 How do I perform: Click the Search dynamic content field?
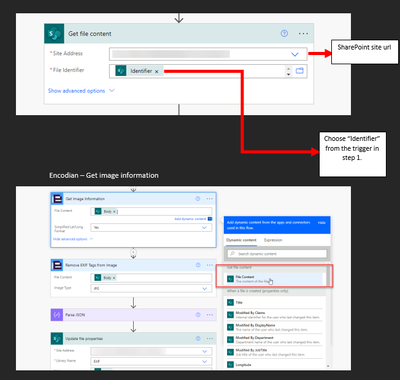[277, 254]
